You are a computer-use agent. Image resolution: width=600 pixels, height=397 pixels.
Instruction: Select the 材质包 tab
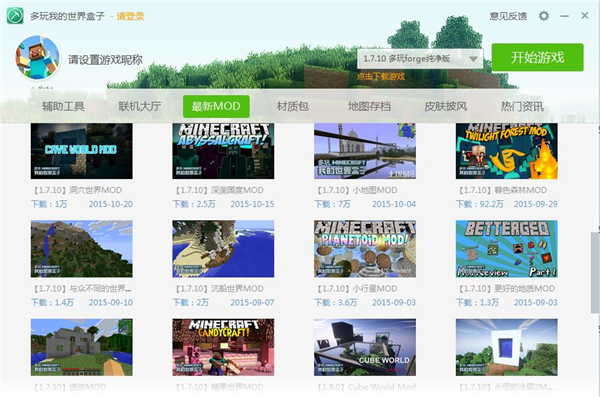pyautogui.click(x=293, y=106)
